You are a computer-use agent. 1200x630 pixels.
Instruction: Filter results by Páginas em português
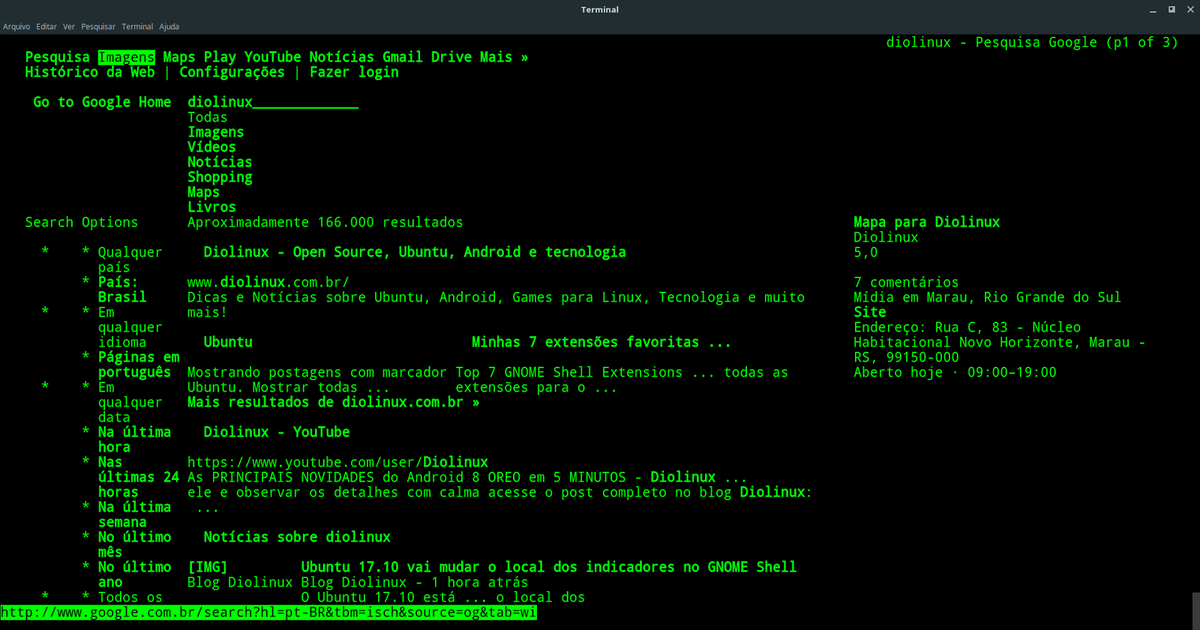tap(138, 364)
